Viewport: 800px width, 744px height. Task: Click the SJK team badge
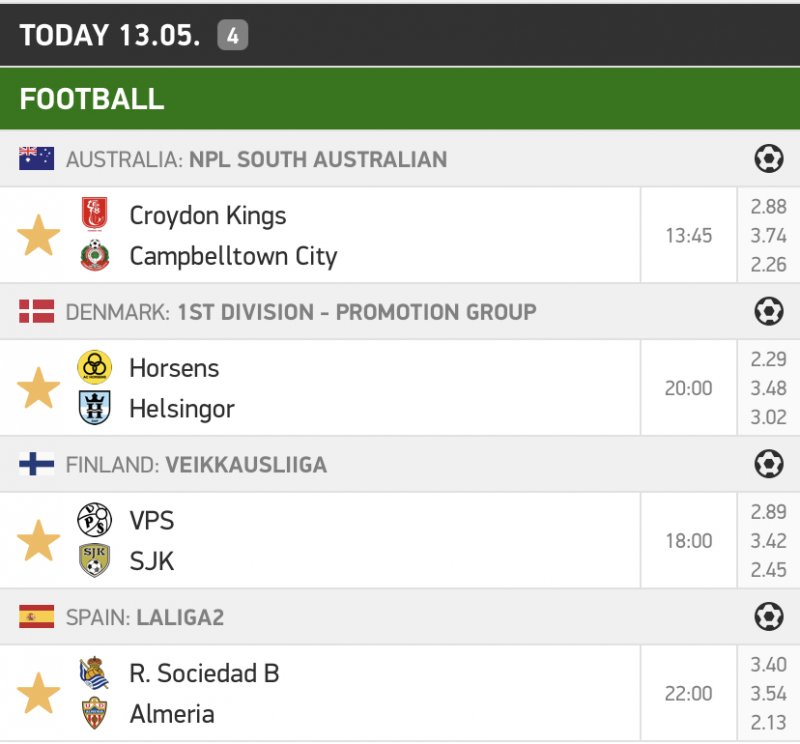pos(94,561)
